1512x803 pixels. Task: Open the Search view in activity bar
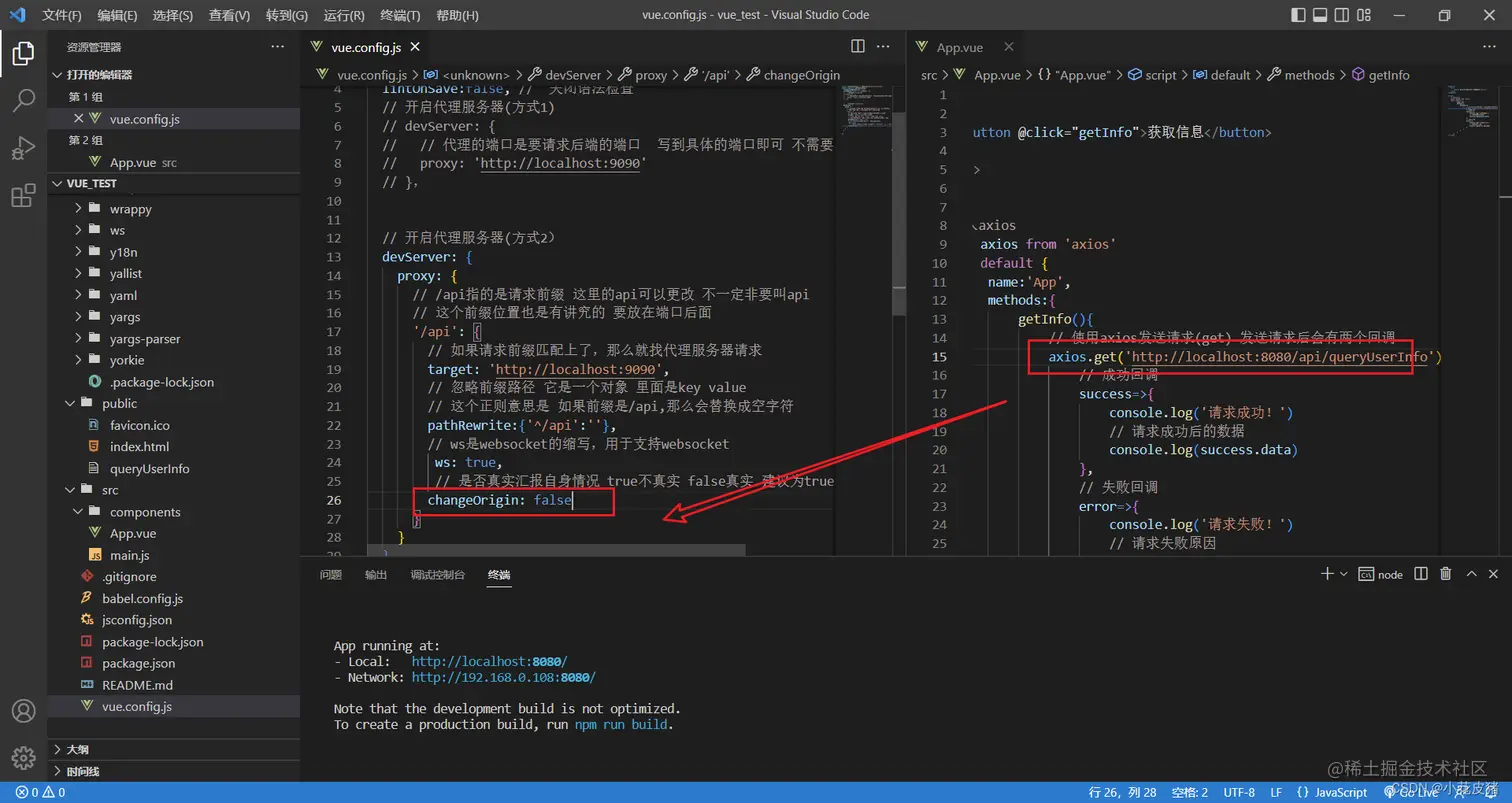(x=23, y=101)
